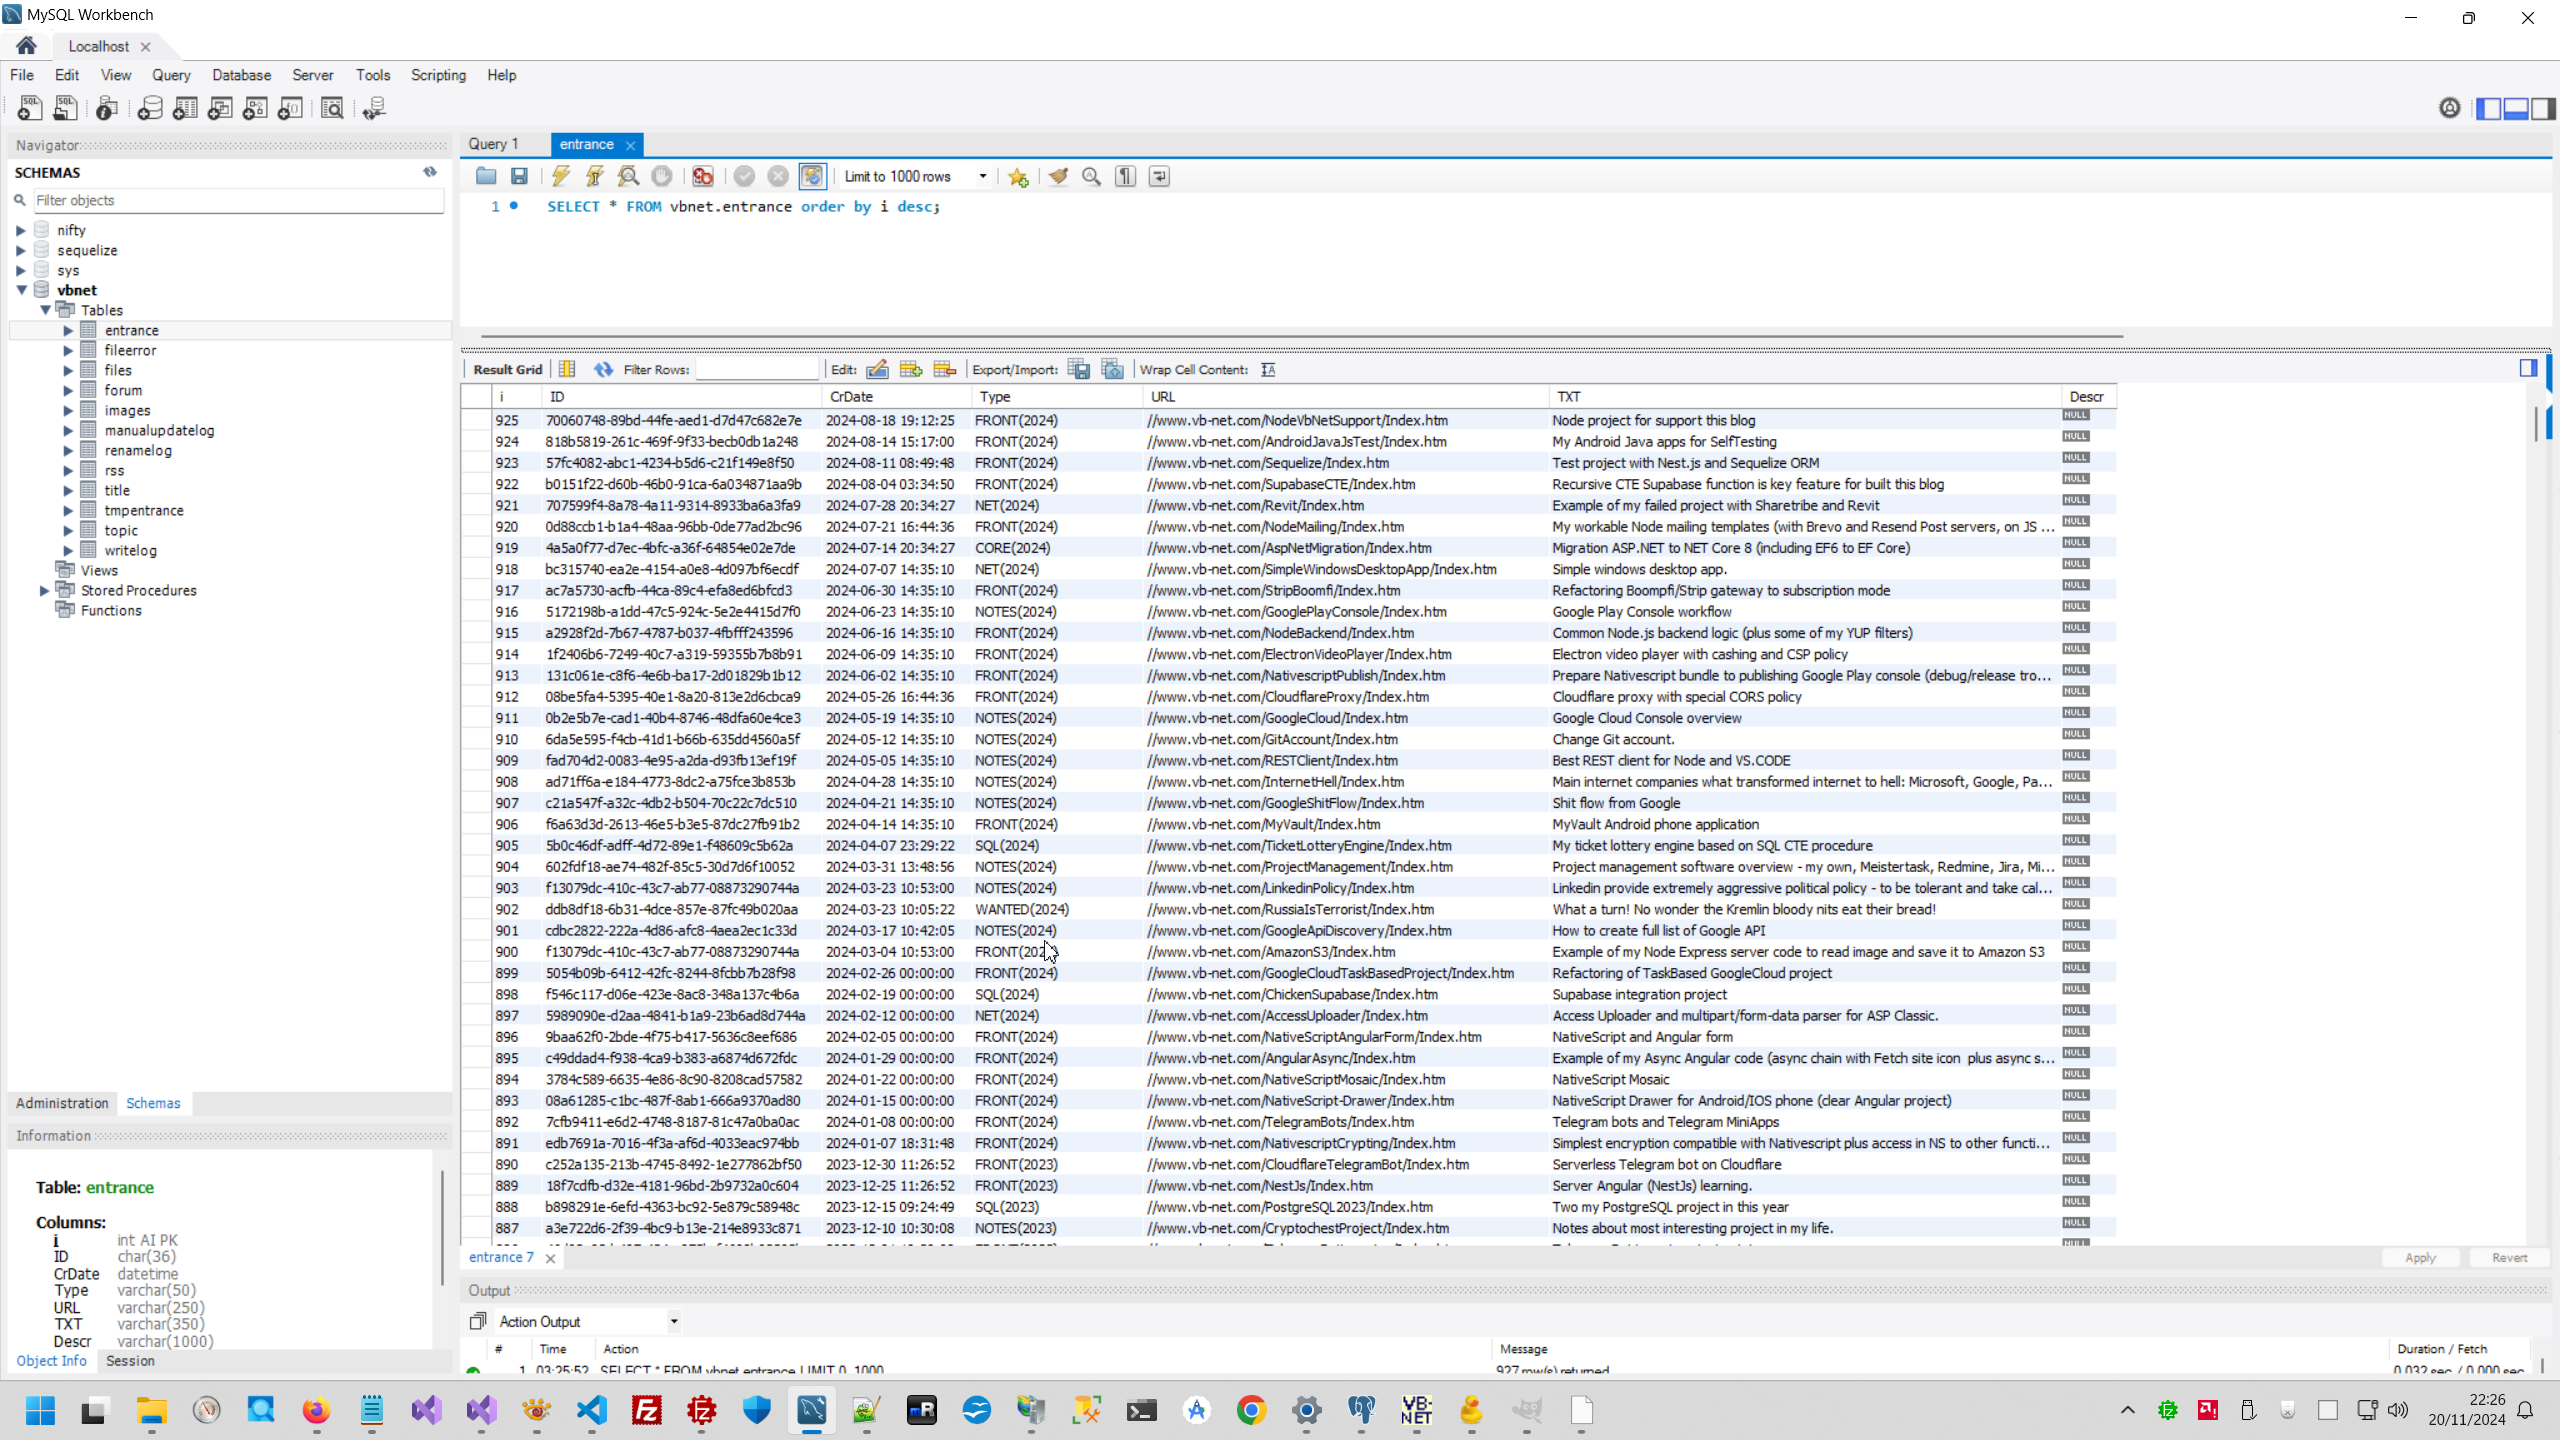Open the Database menu
This screenshot has height=1440, width=2560.
pyautogui.click(x=241, y=75)
